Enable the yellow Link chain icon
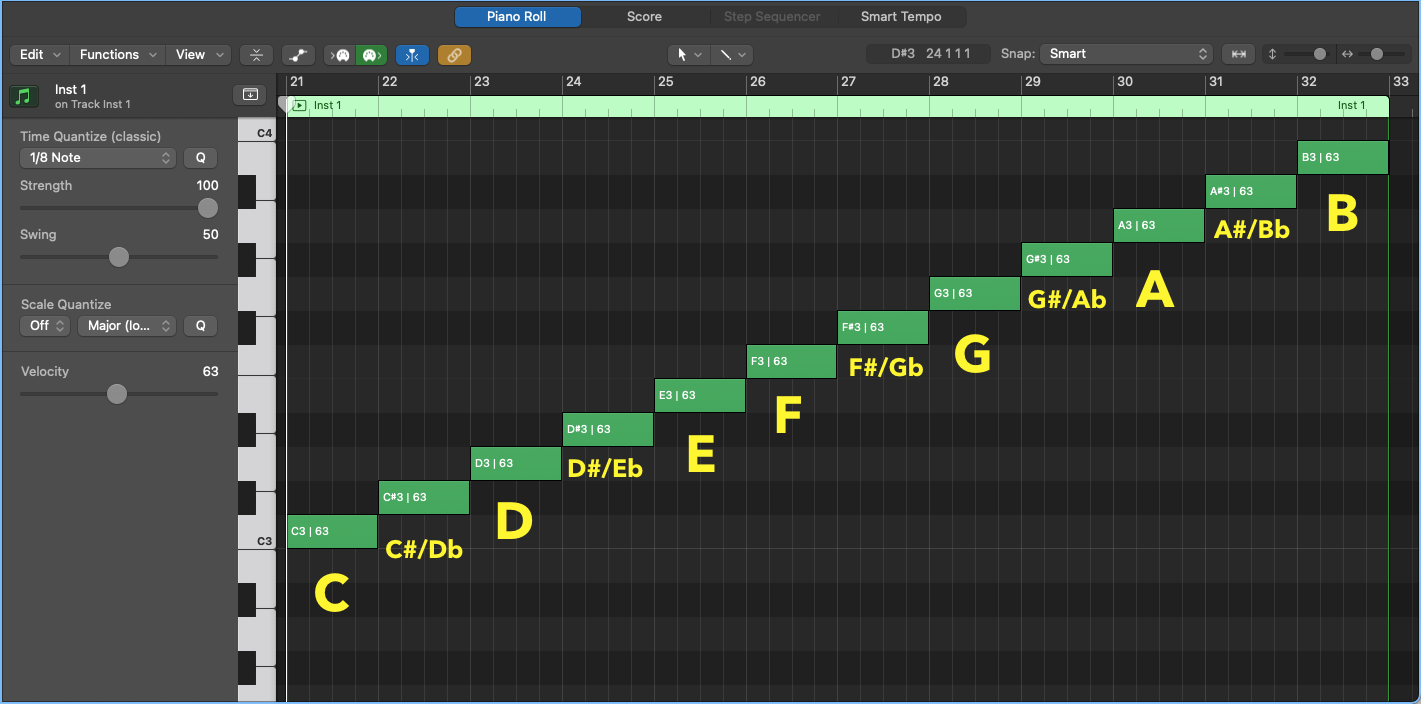Viewport: 1421px width, 704px height. point(454,54)
